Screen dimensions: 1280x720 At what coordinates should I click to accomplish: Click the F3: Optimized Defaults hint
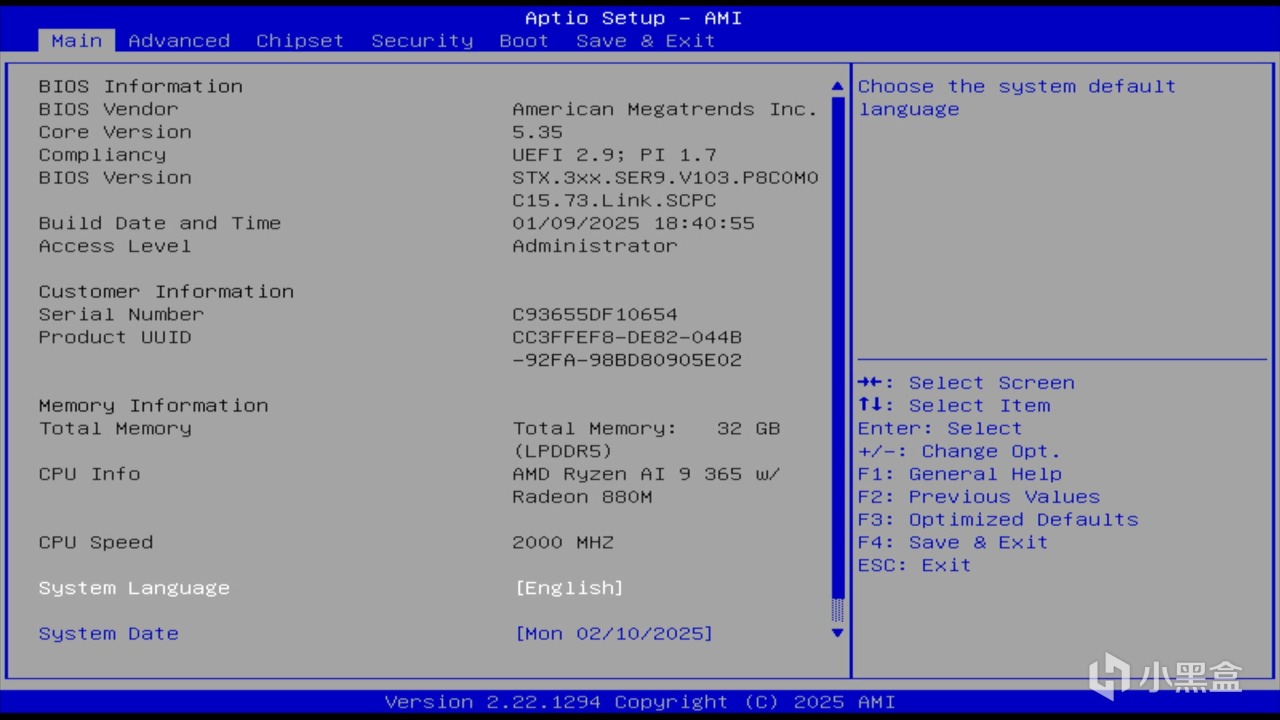pos(998,520)
